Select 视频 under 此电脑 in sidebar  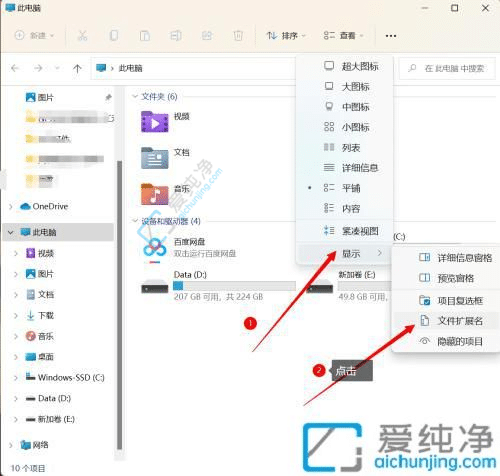point(40,253)
